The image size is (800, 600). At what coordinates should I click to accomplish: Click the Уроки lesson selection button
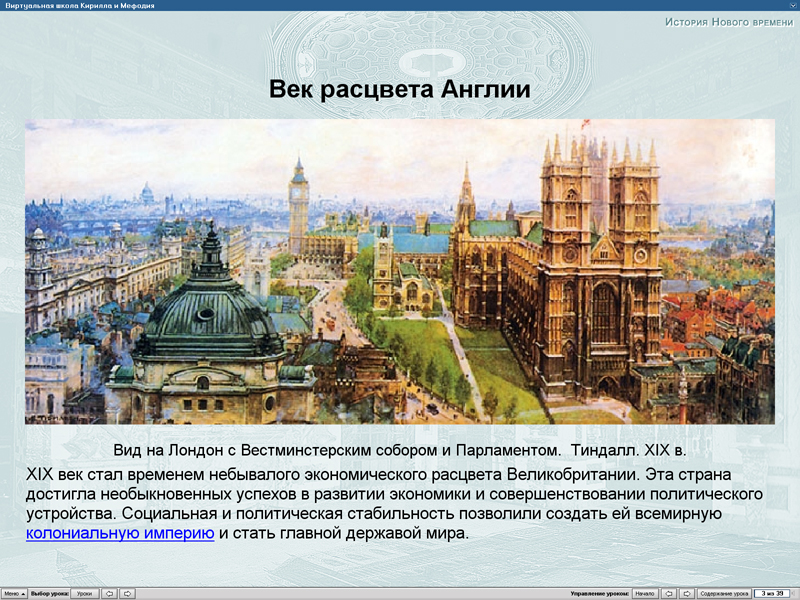point(84,593)
